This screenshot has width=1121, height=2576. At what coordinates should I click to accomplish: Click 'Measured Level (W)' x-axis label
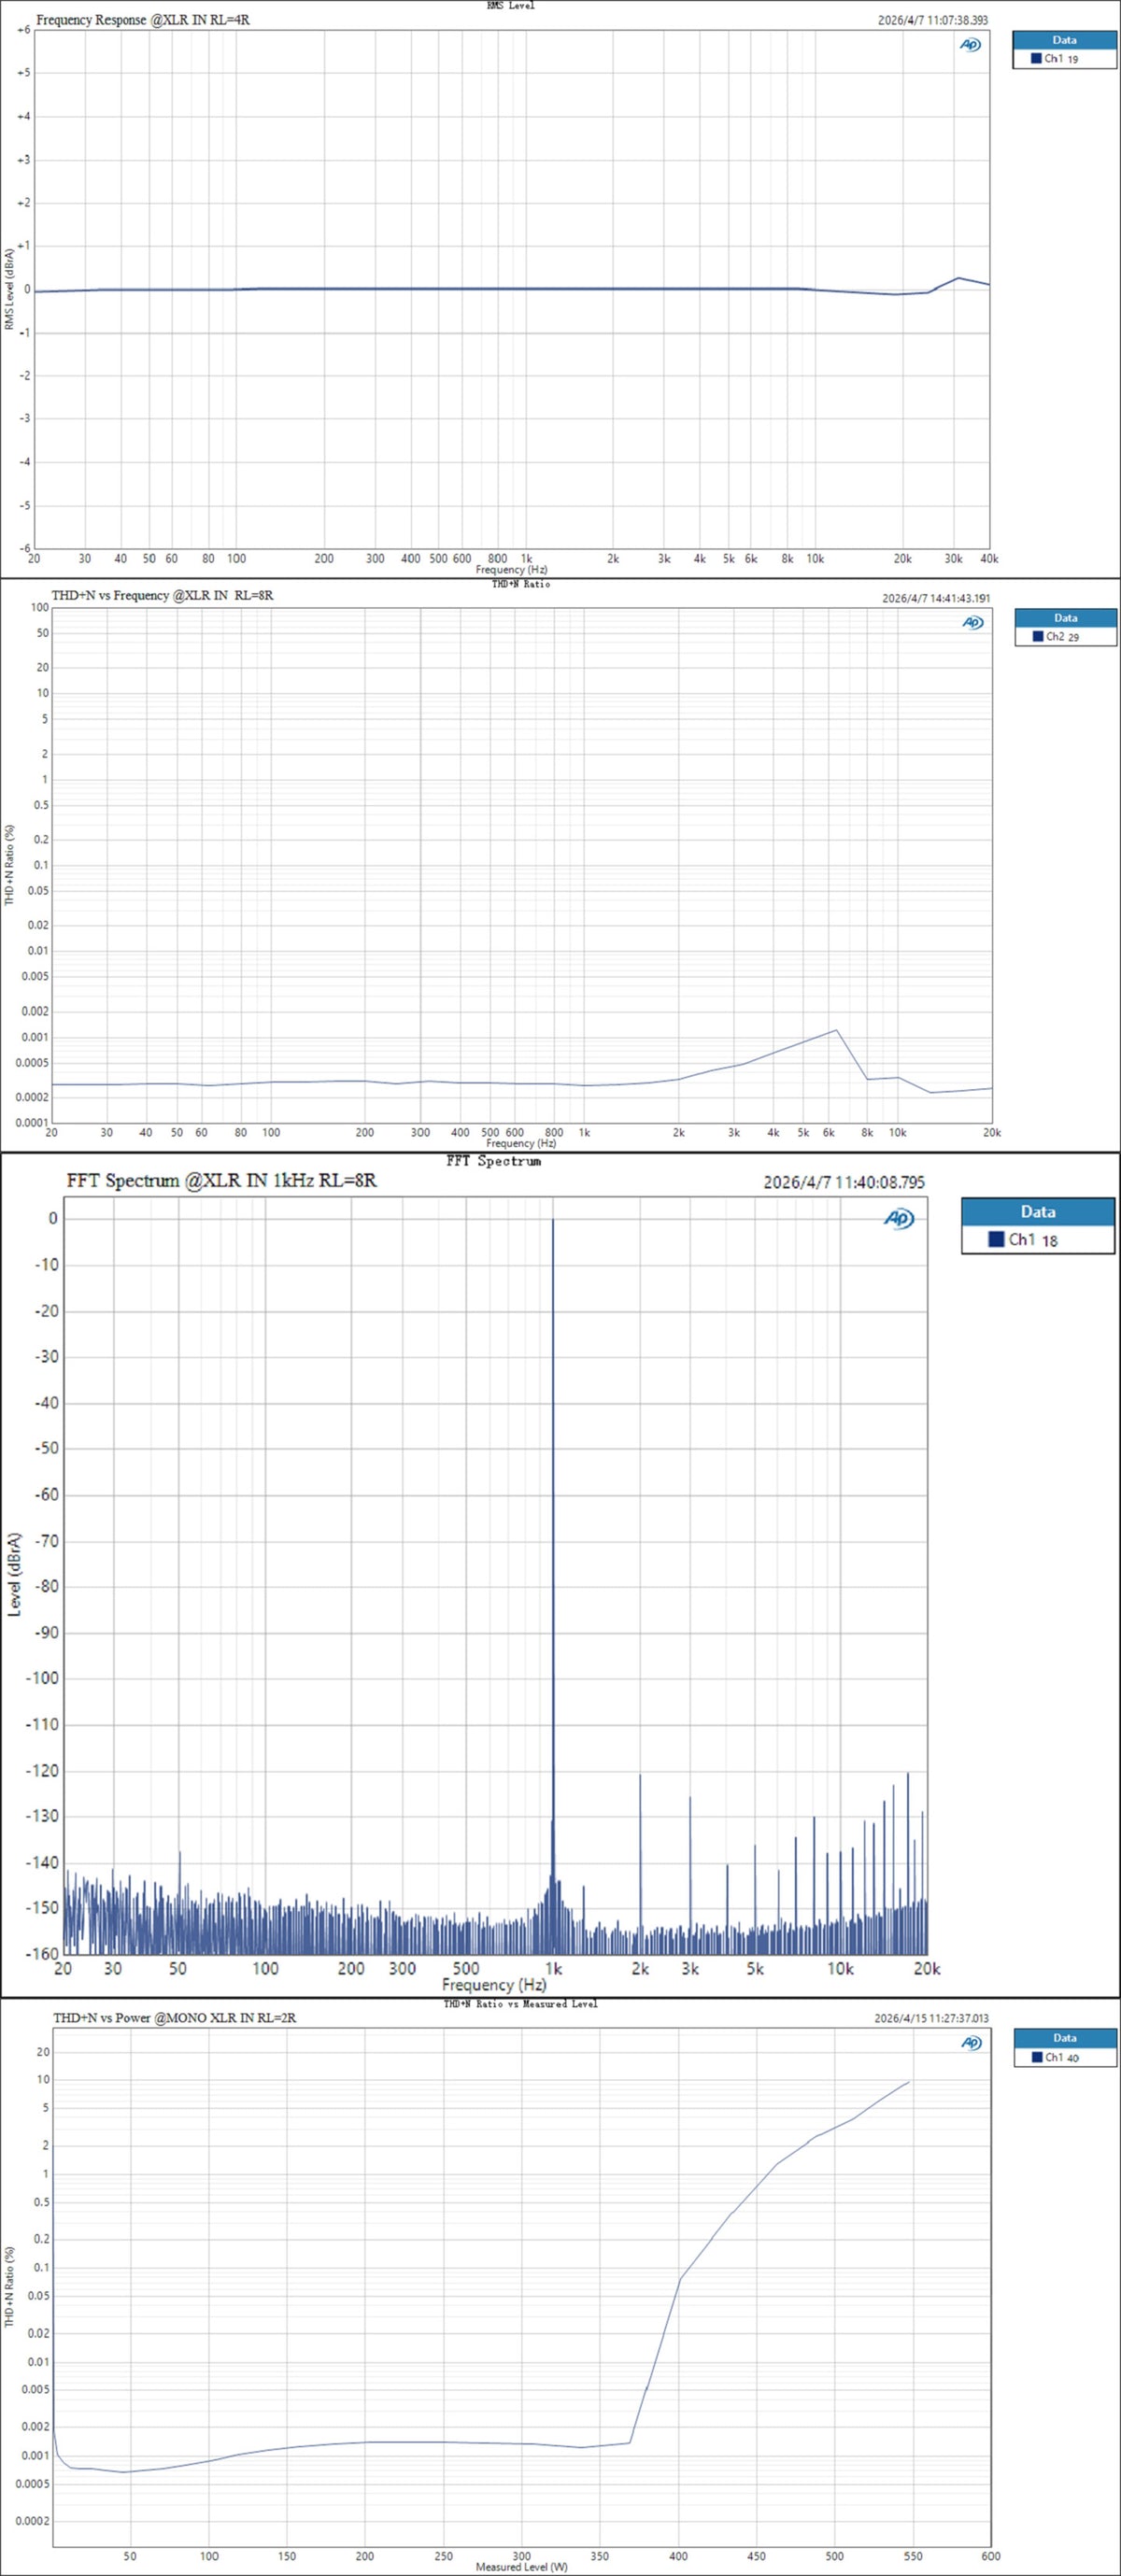coord(521,2567)
